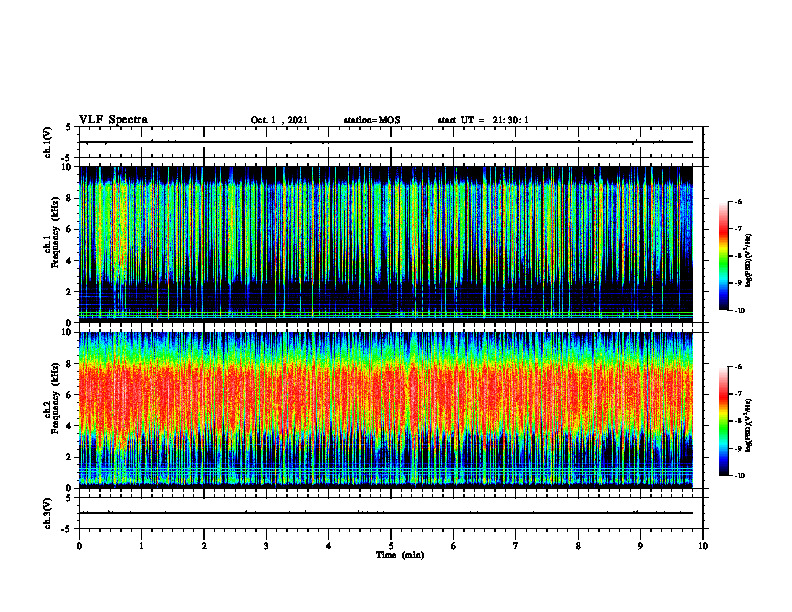Image resolution: width=792 pixels, height=612 pixels.
Task: Click the -10 label on ch.2 colorbar
Action: click(740, 476)
